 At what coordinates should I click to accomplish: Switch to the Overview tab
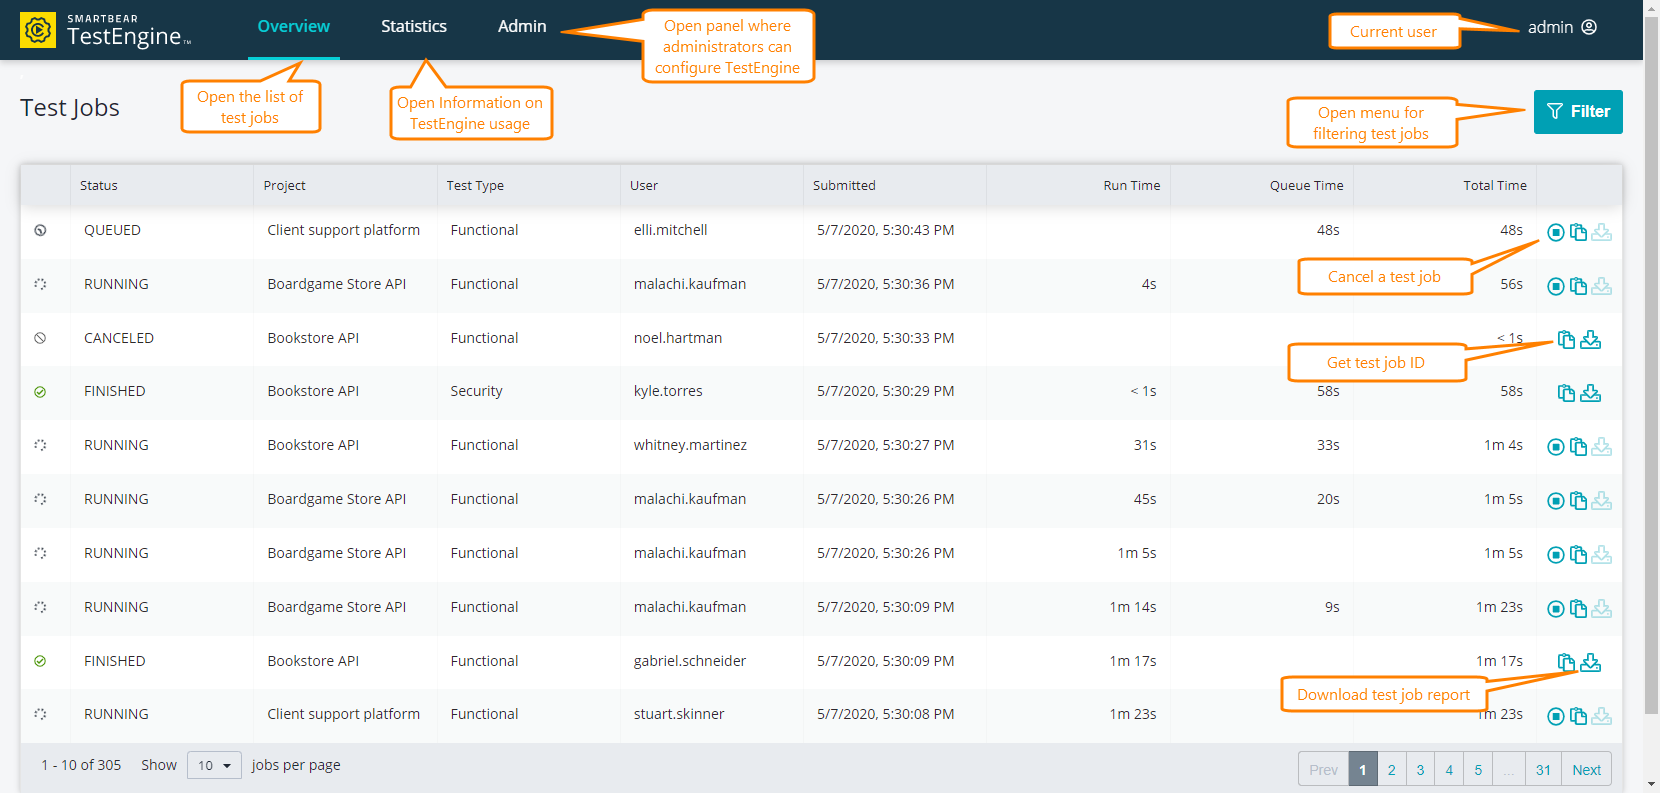(x=293, y=27)
